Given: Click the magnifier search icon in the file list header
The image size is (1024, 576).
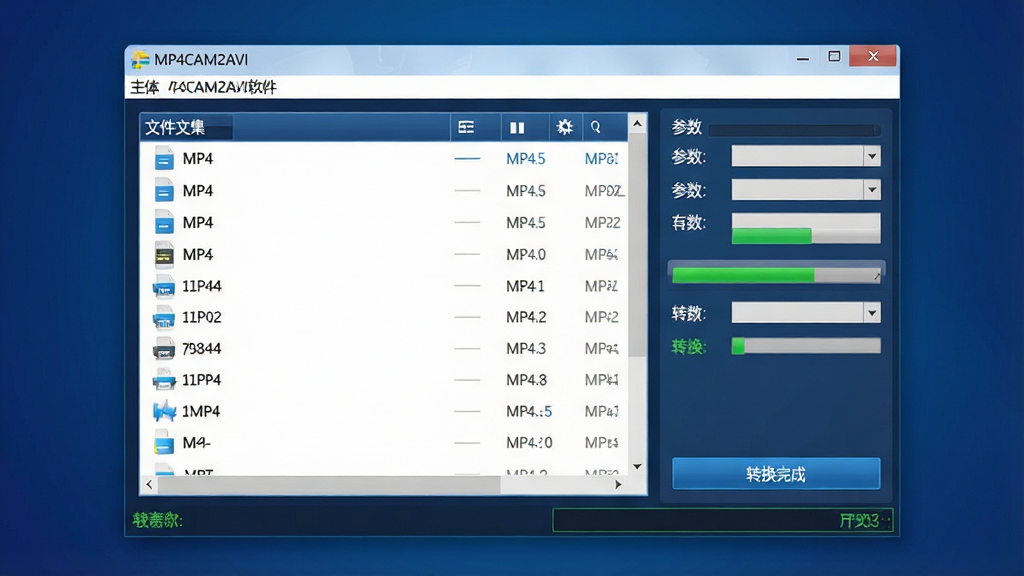Looking at the screenshot, I should (x=596, y=127).
